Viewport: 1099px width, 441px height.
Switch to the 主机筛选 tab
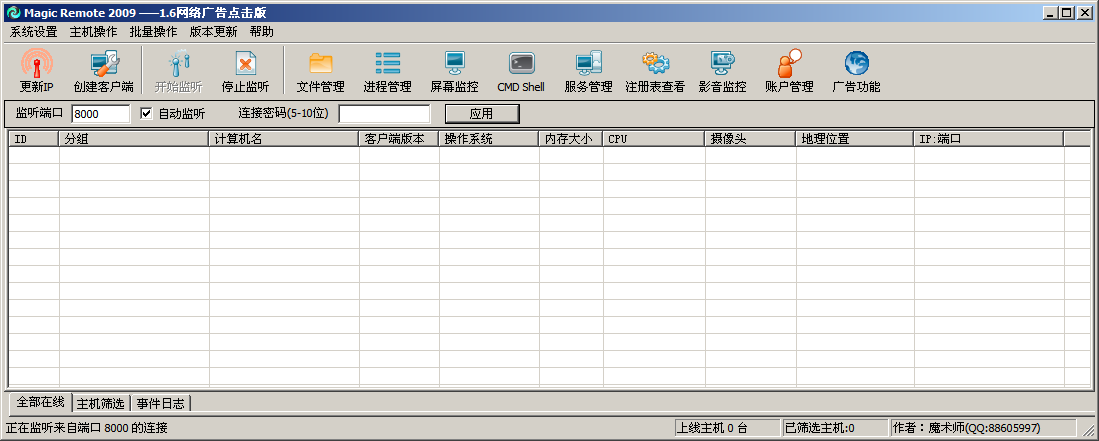point(100,403)
